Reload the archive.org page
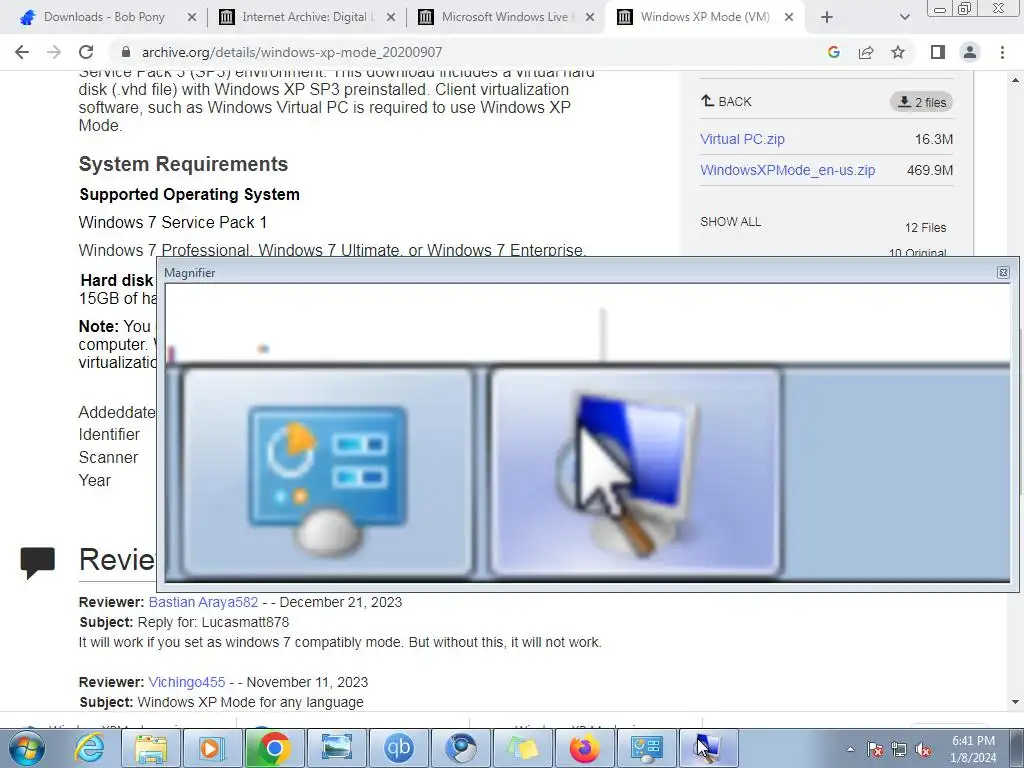The width and height of the screenshot is (1024, 768). pyautogui.click(x=86, y=52)
